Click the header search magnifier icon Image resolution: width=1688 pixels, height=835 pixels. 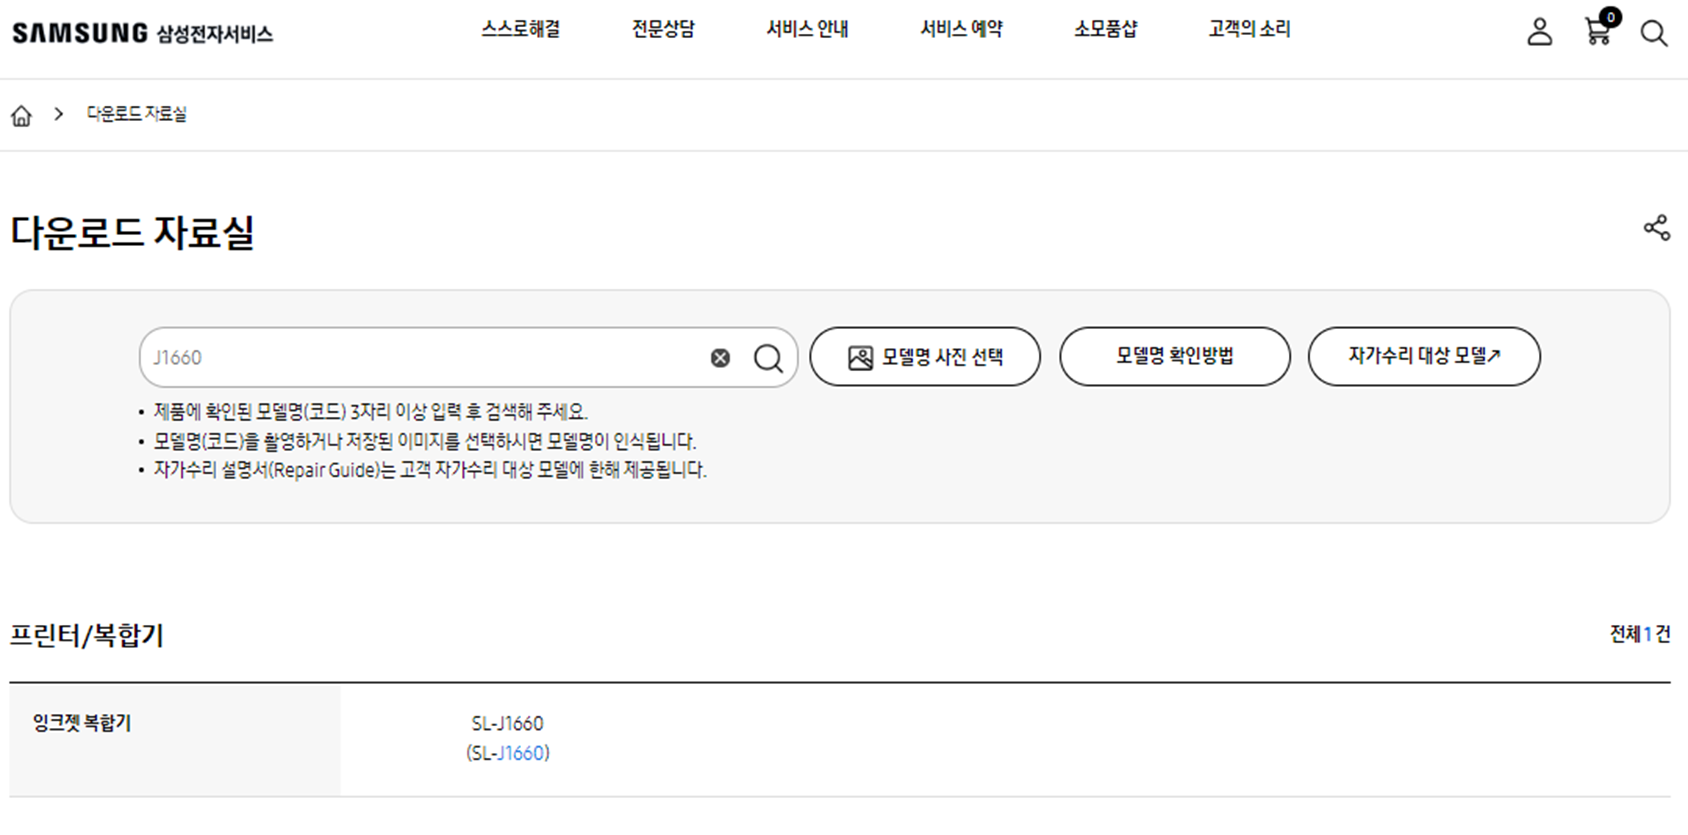1654,33
